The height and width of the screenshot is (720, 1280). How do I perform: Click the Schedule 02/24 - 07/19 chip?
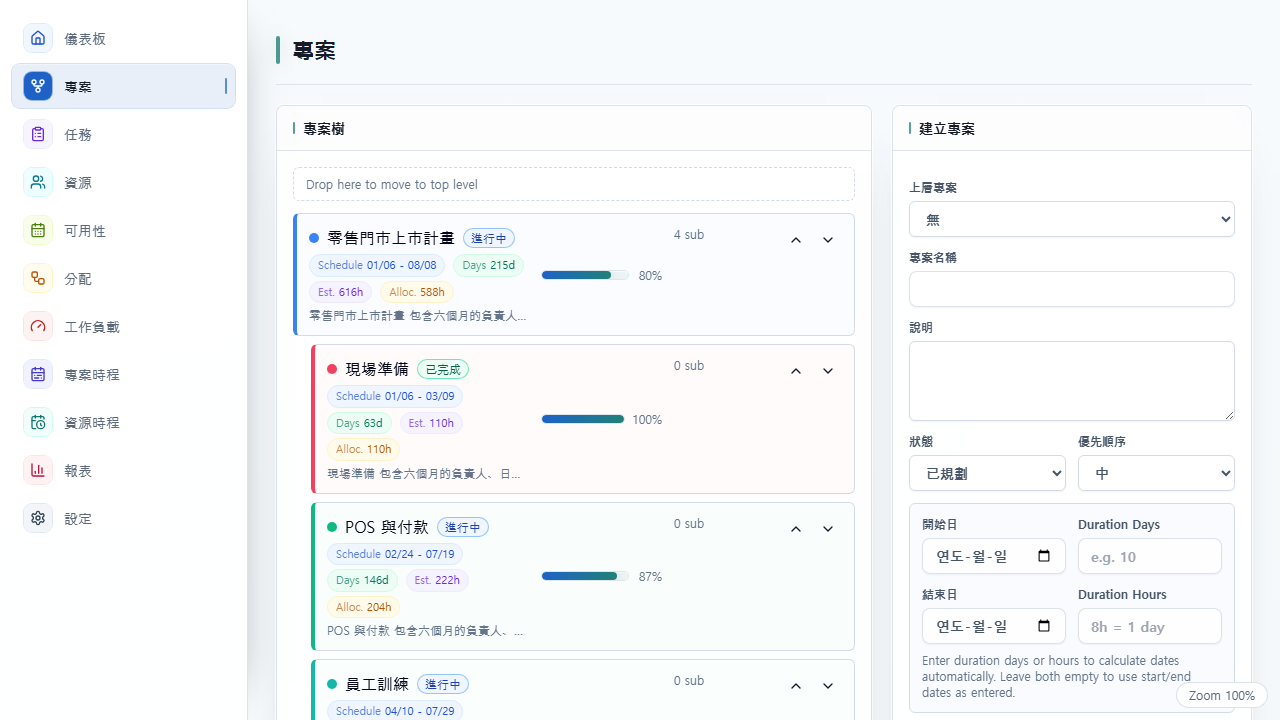coord(395,554)
